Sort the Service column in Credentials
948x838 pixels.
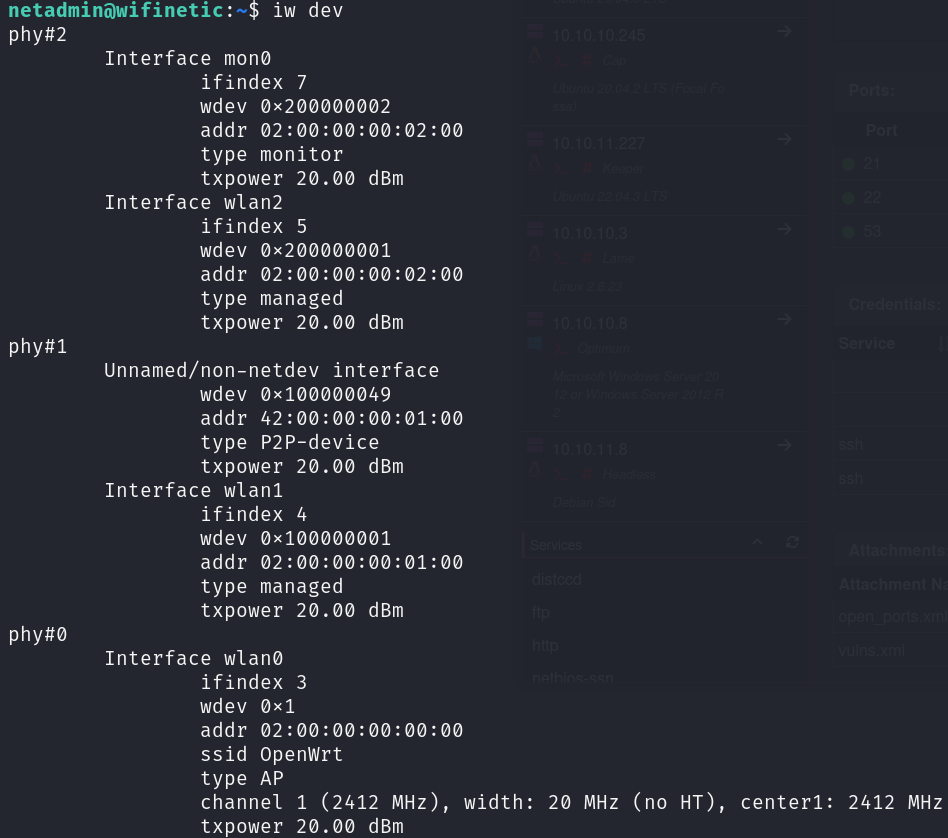coord(942,343)
